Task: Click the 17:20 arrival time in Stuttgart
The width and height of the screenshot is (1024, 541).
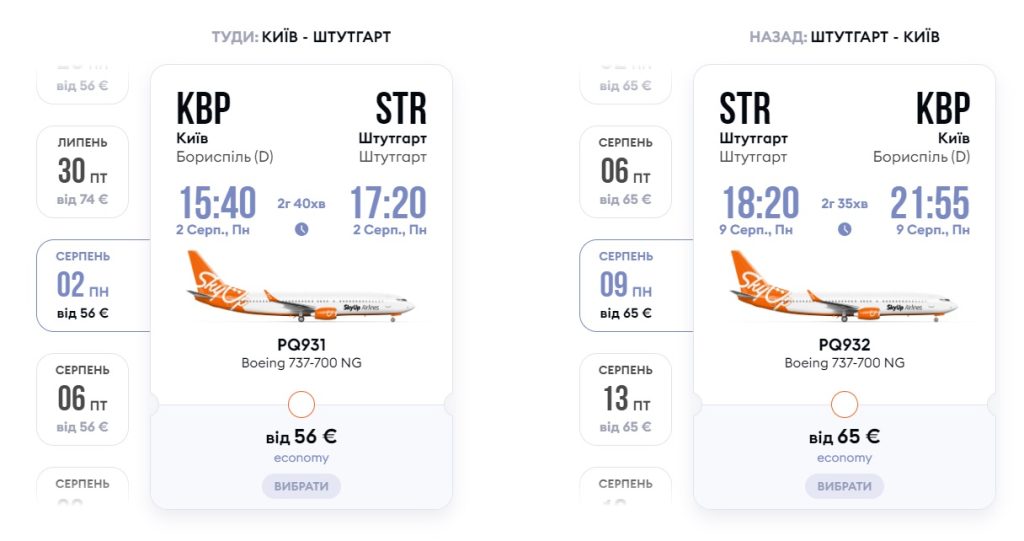Action: tap(388, 203)
